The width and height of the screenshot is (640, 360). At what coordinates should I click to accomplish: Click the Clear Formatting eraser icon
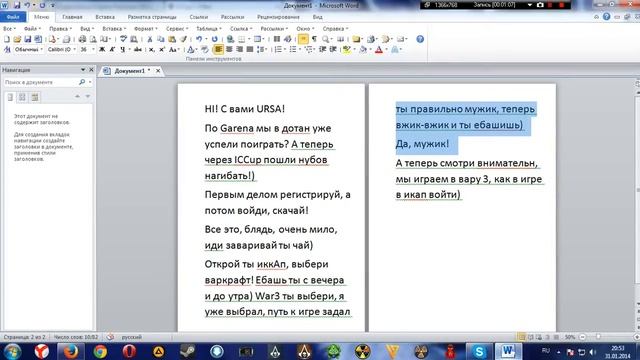pos(204,49)
